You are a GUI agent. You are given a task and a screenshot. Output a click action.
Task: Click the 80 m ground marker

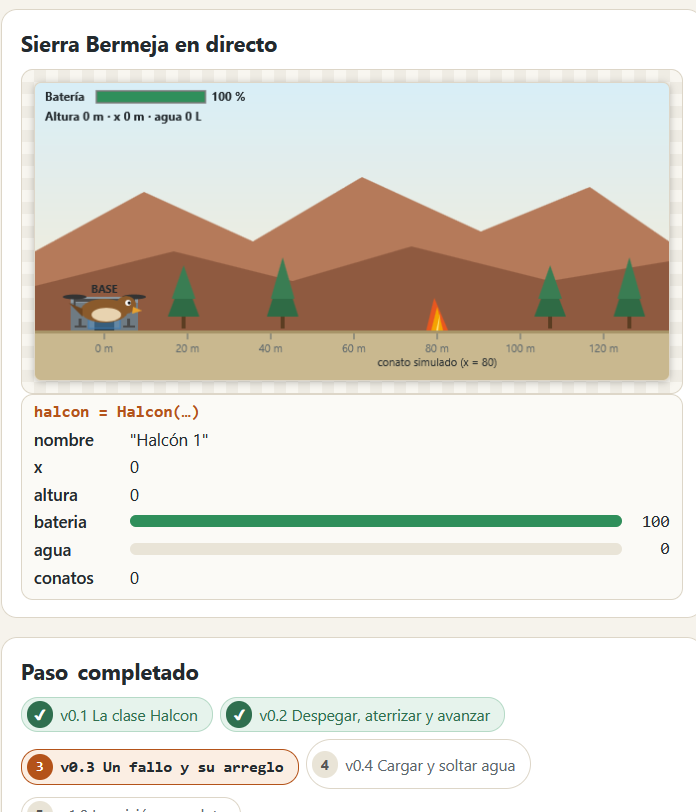click(x=437, y=348)
